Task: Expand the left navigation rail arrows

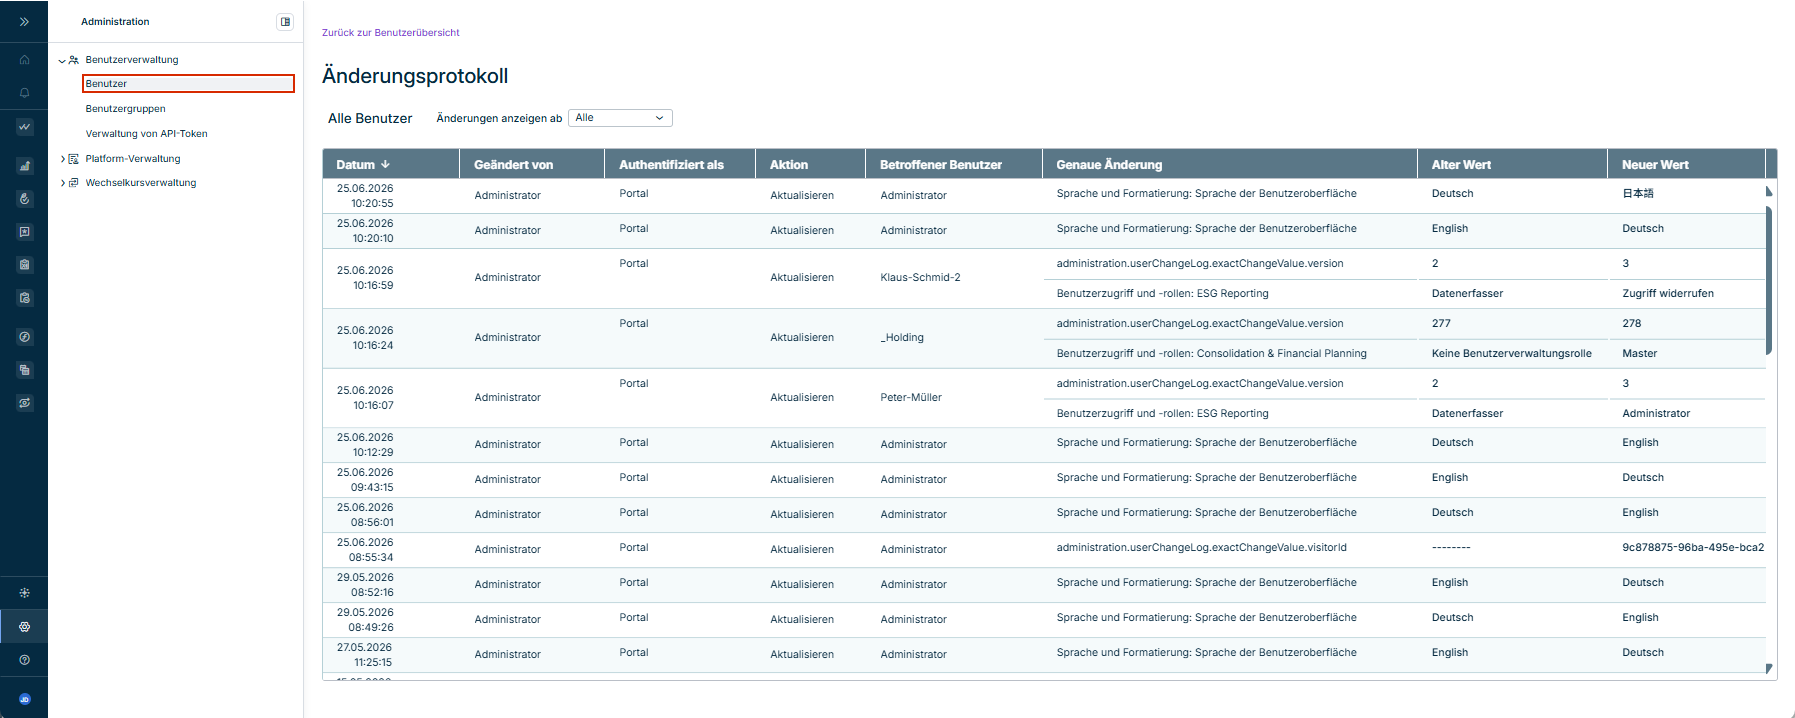Action: tap(24, 21)
